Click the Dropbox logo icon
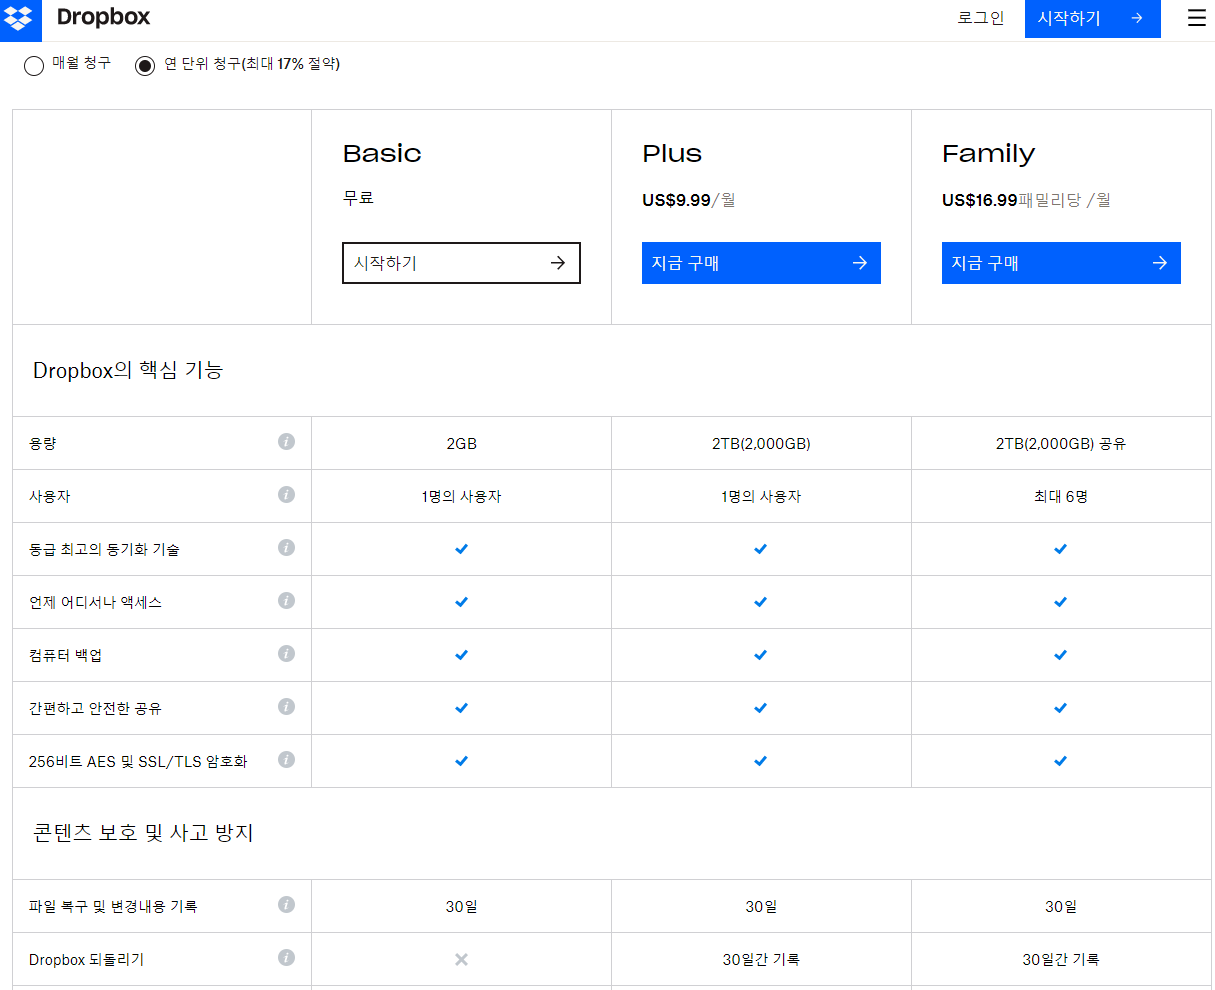This screenshot has width=1215, height=990. pos(18,18)
